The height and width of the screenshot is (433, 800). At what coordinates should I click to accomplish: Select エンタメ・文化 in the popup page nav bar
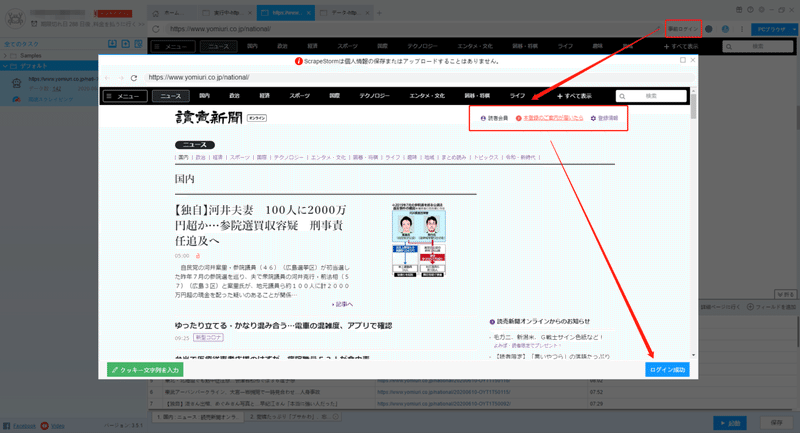click(427, 96)
